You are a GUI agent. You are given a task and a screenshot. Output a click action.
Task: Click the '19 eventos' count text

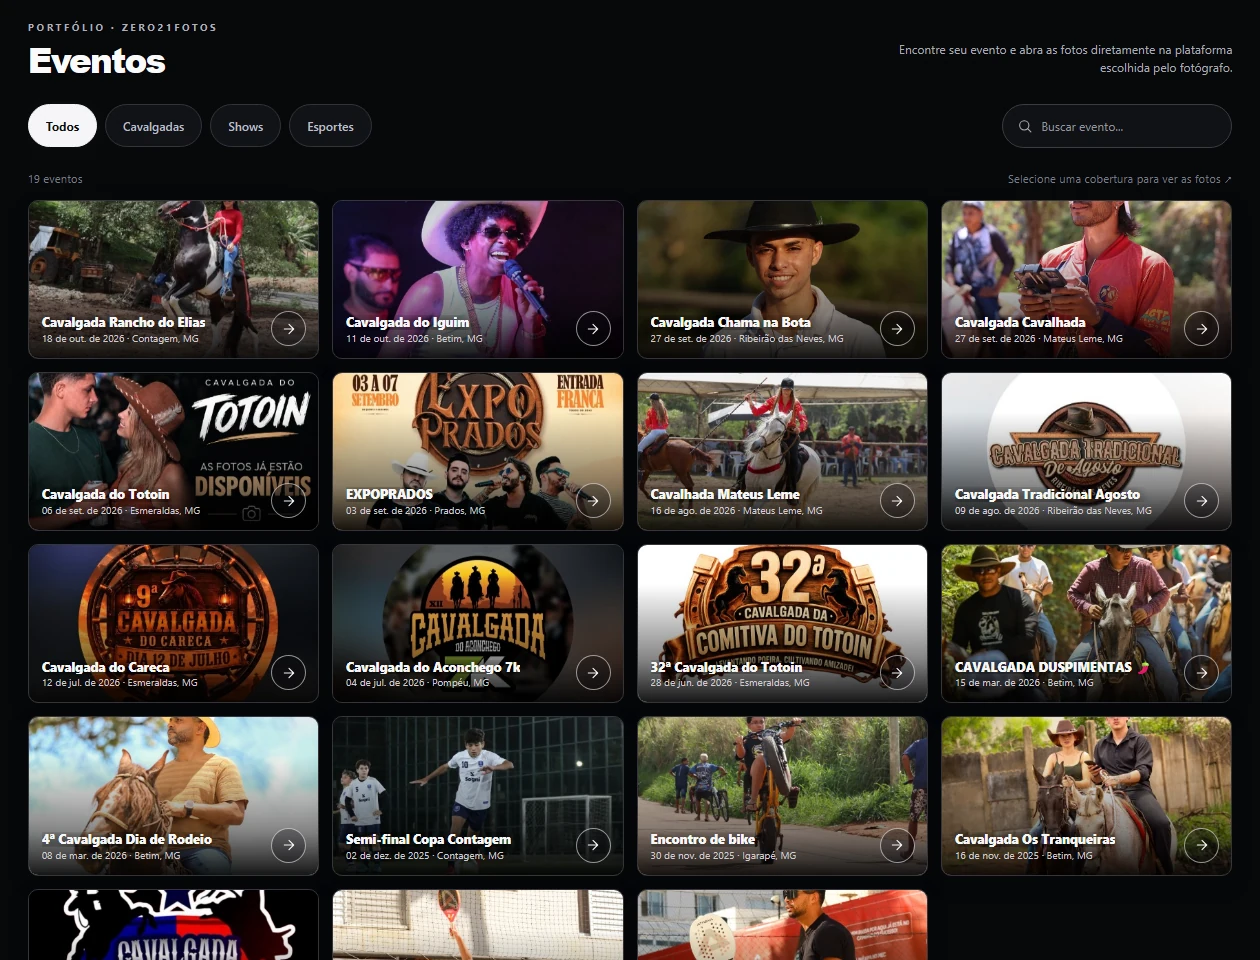pyautogui.click(x=55, y=179)
